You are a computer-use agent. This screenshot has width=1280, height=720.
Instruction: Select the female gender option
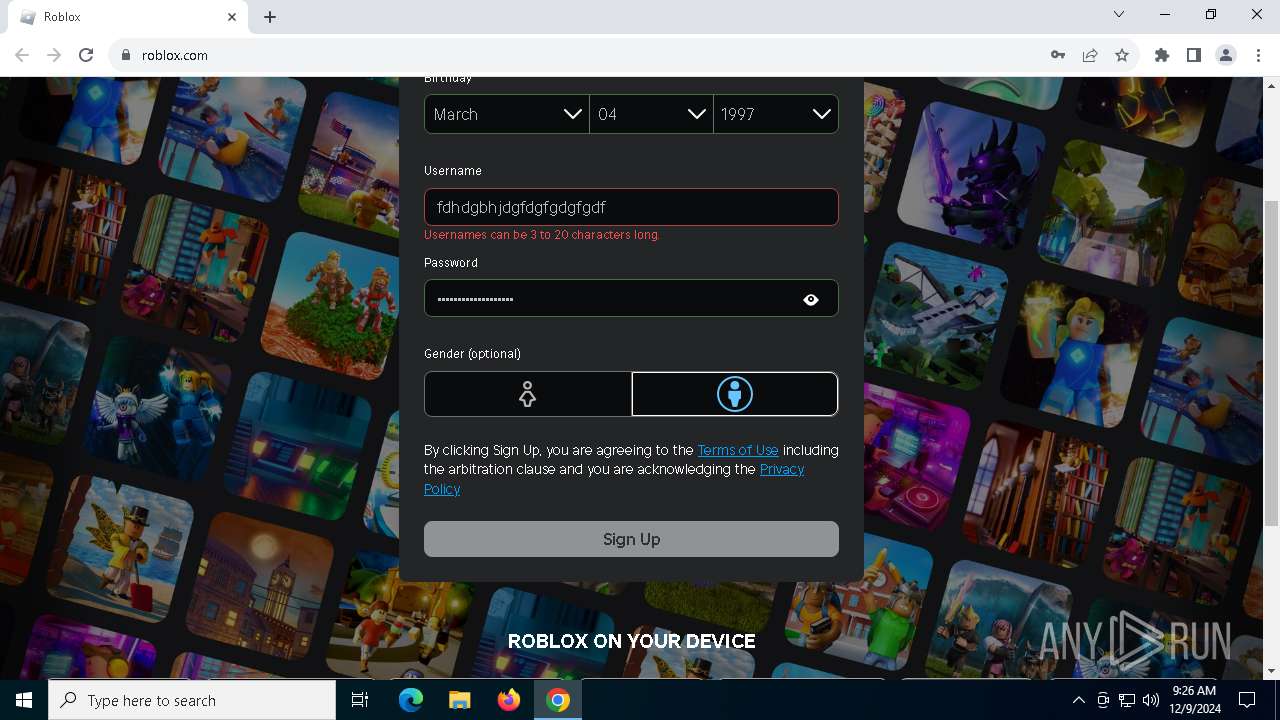528,394
